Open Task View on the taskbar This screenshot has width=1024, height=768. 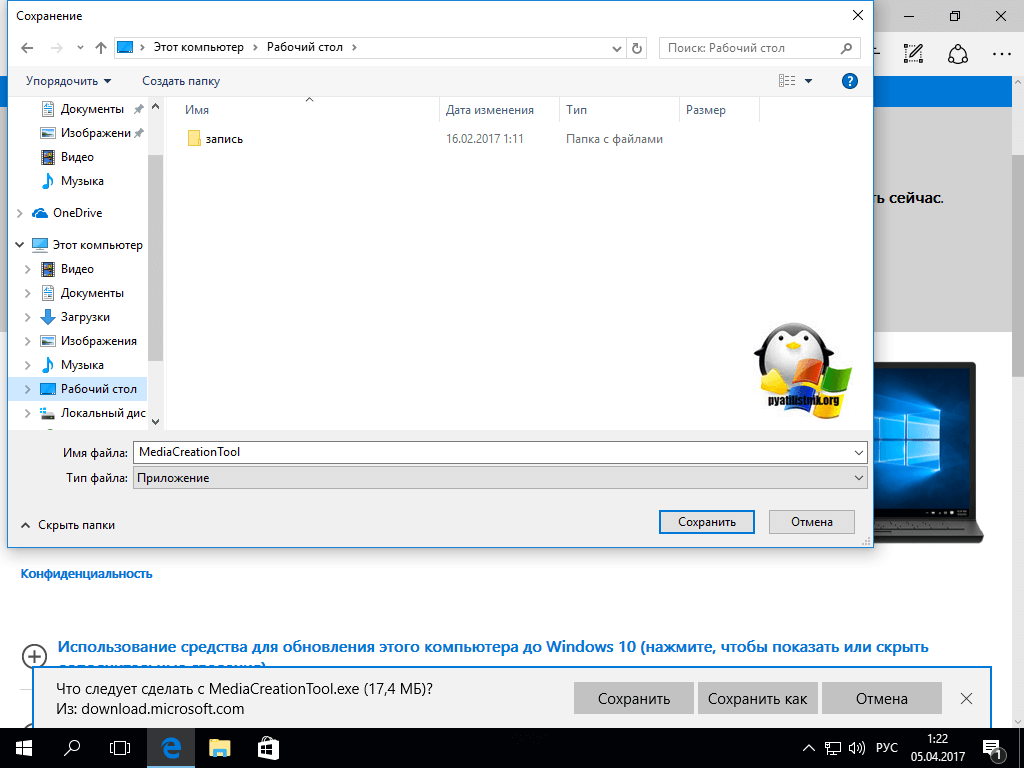[120, 748]
